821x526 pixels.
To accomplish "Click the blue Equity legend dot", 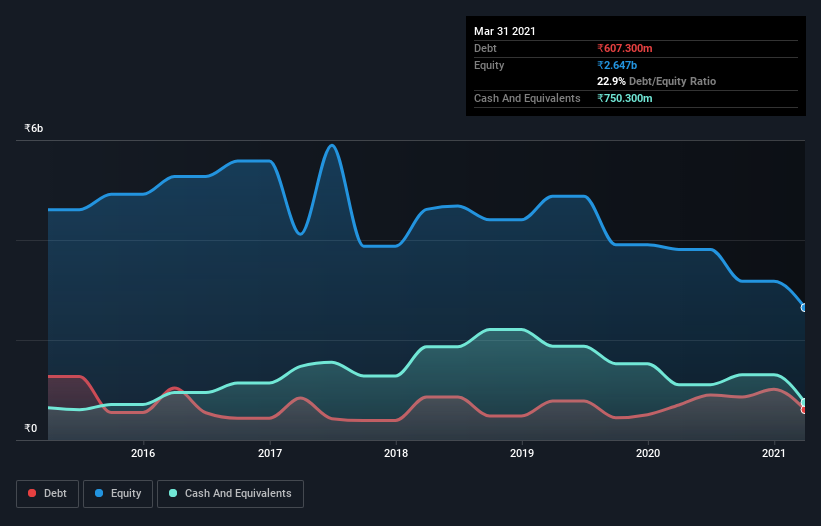I will coord(101,494).
